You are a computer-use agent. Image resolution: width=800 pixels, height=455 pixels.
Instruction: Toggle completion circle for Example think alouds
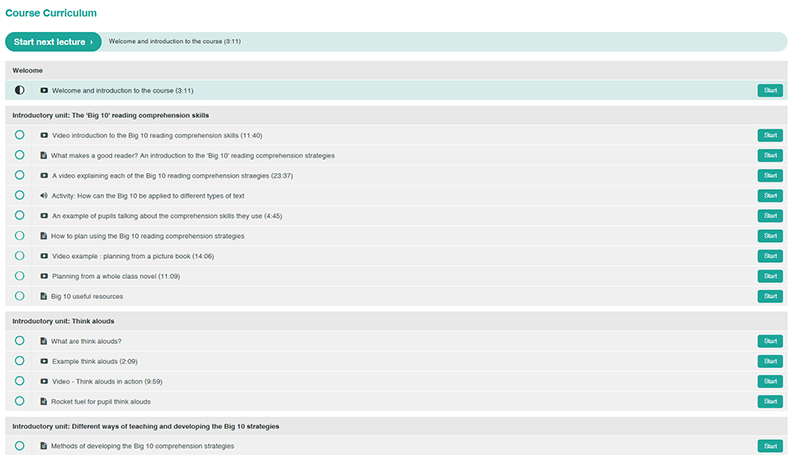coord(19,361)
